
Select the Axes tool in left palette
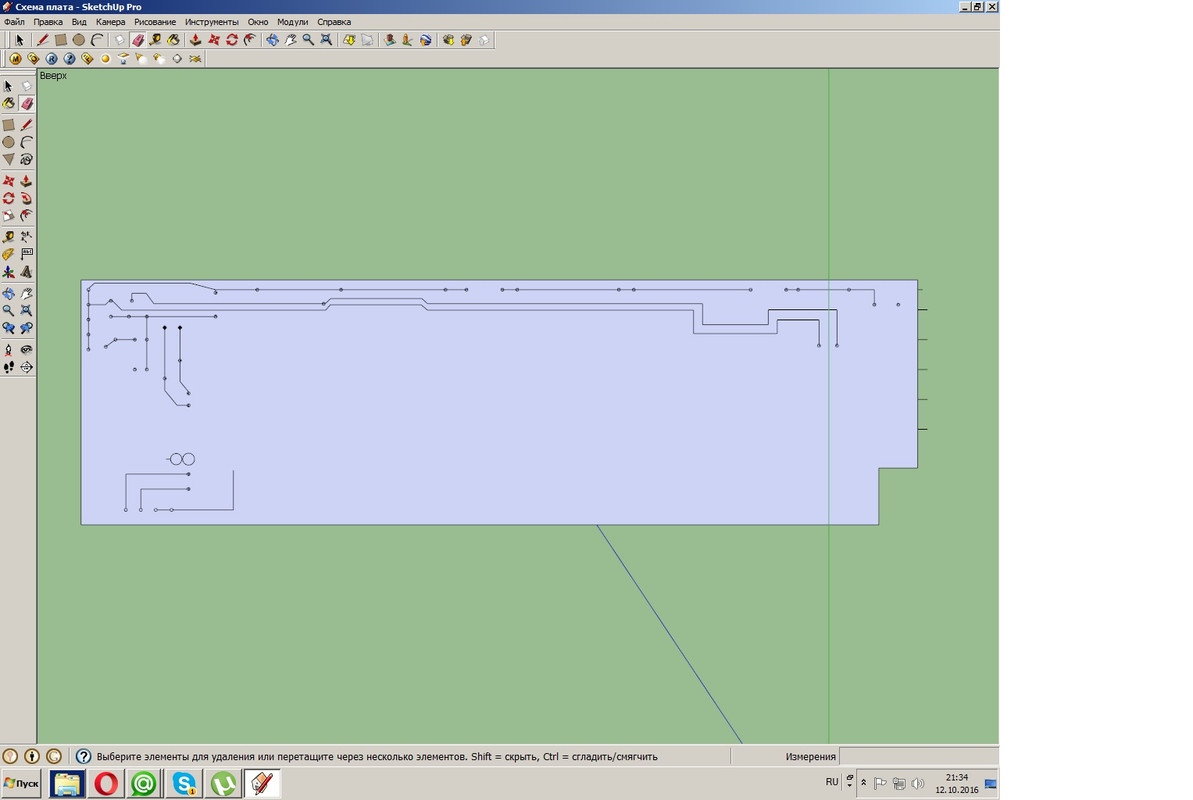[x=8, y=273]
